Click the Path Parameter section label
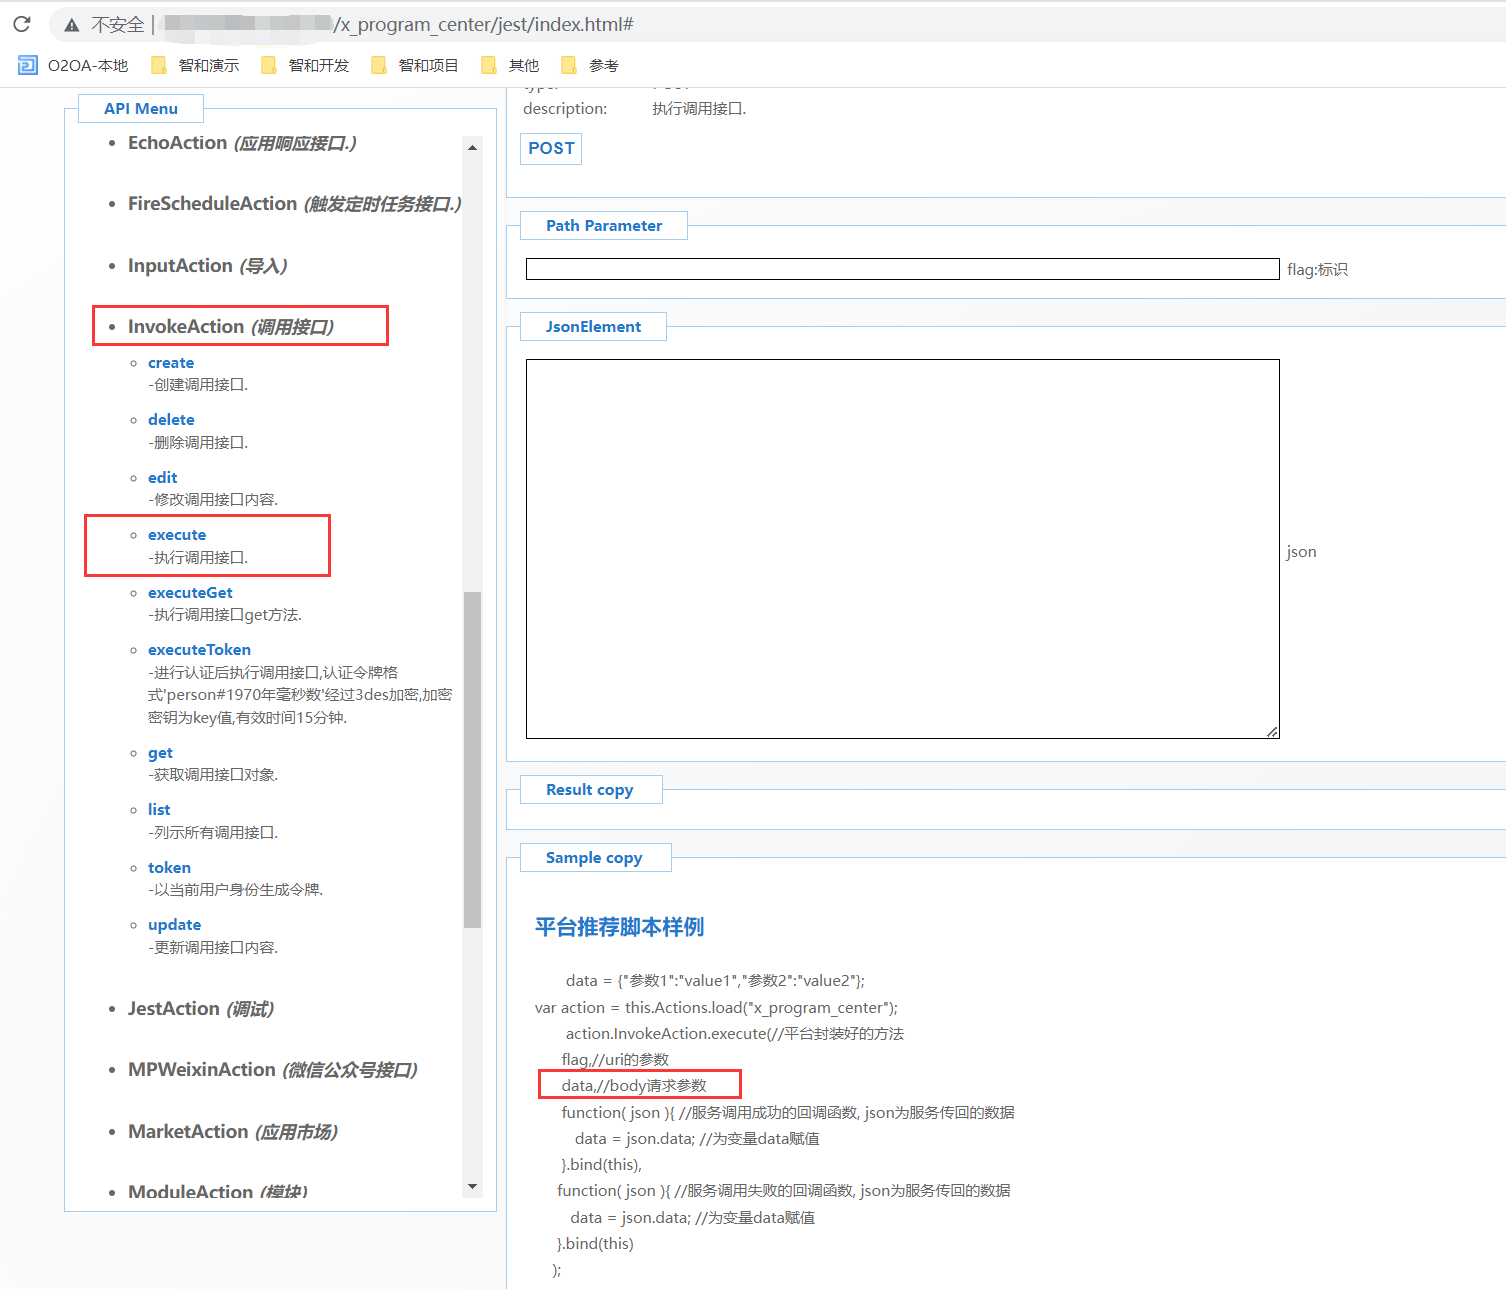Viewport: 1506px width, 1289px height. point(604,226)
